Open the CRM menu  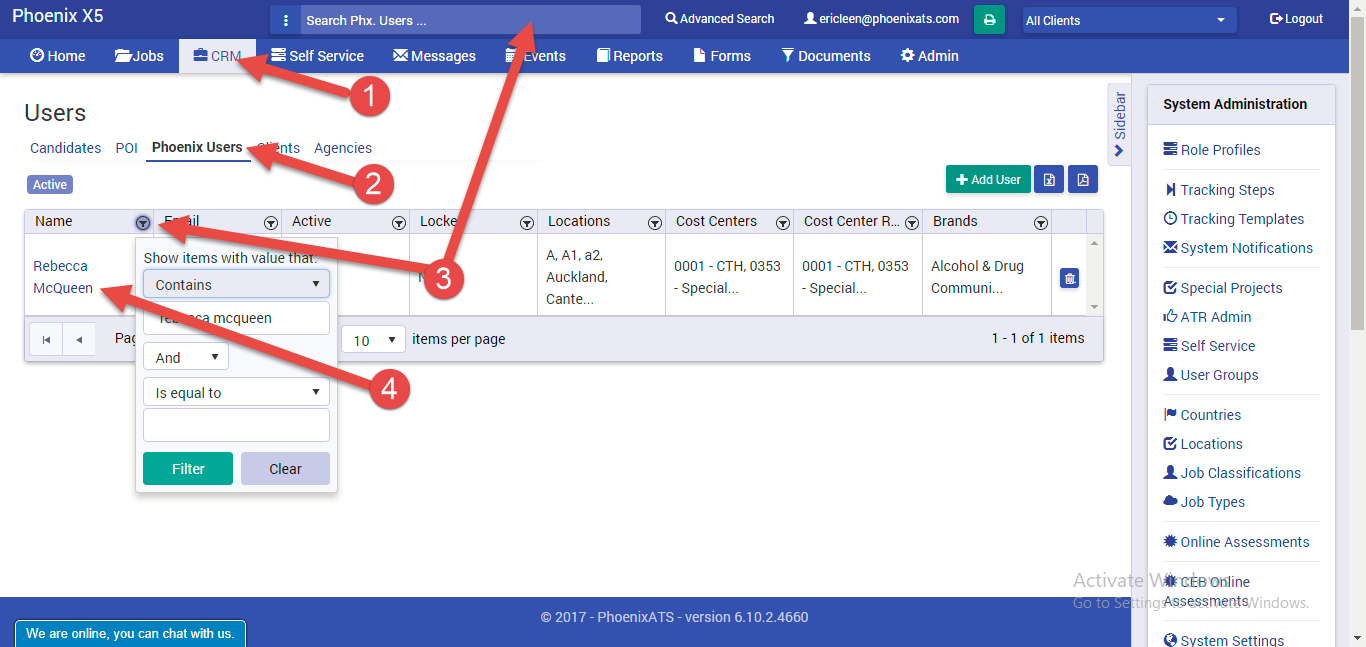click(217, 56)
